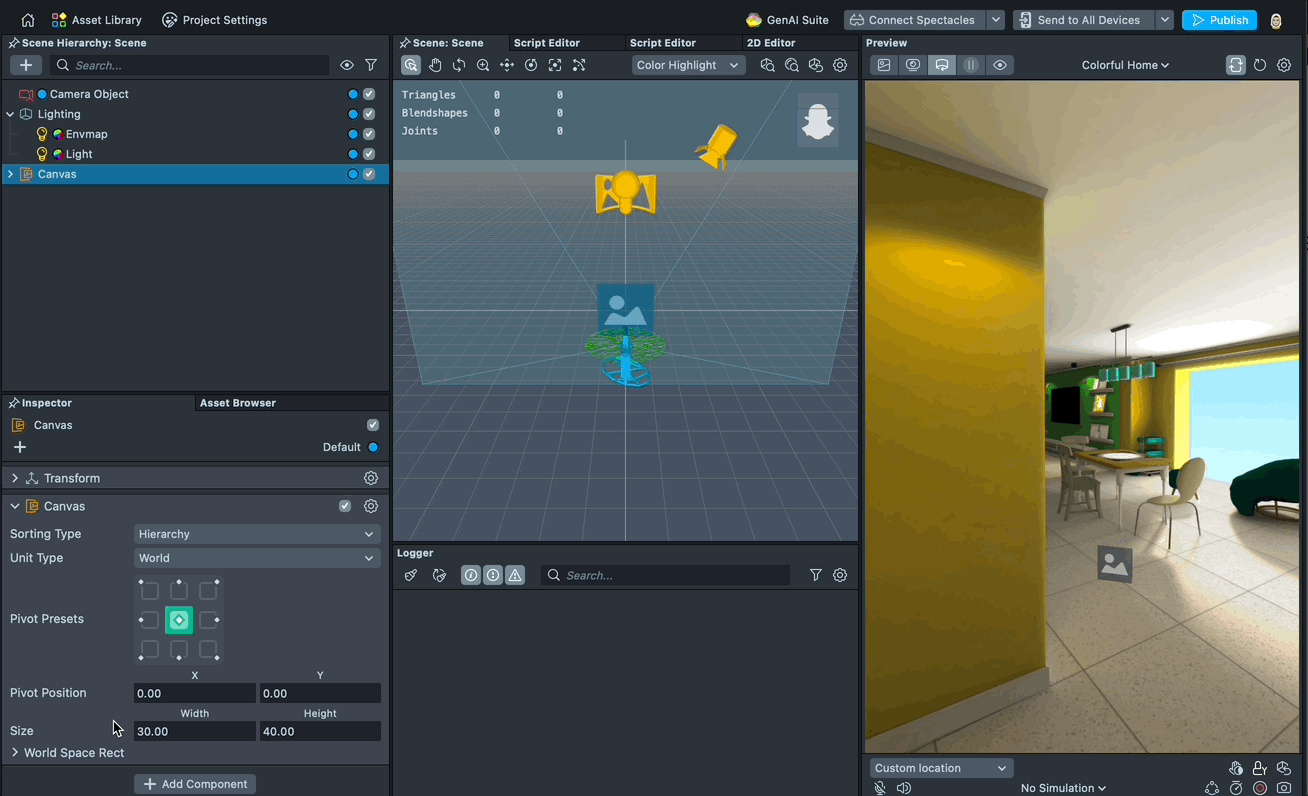Viewport: 1308px width, 796px height.
Task: Select the Zoom tool in the scene viewport
Action: click(x=483, y=64)
